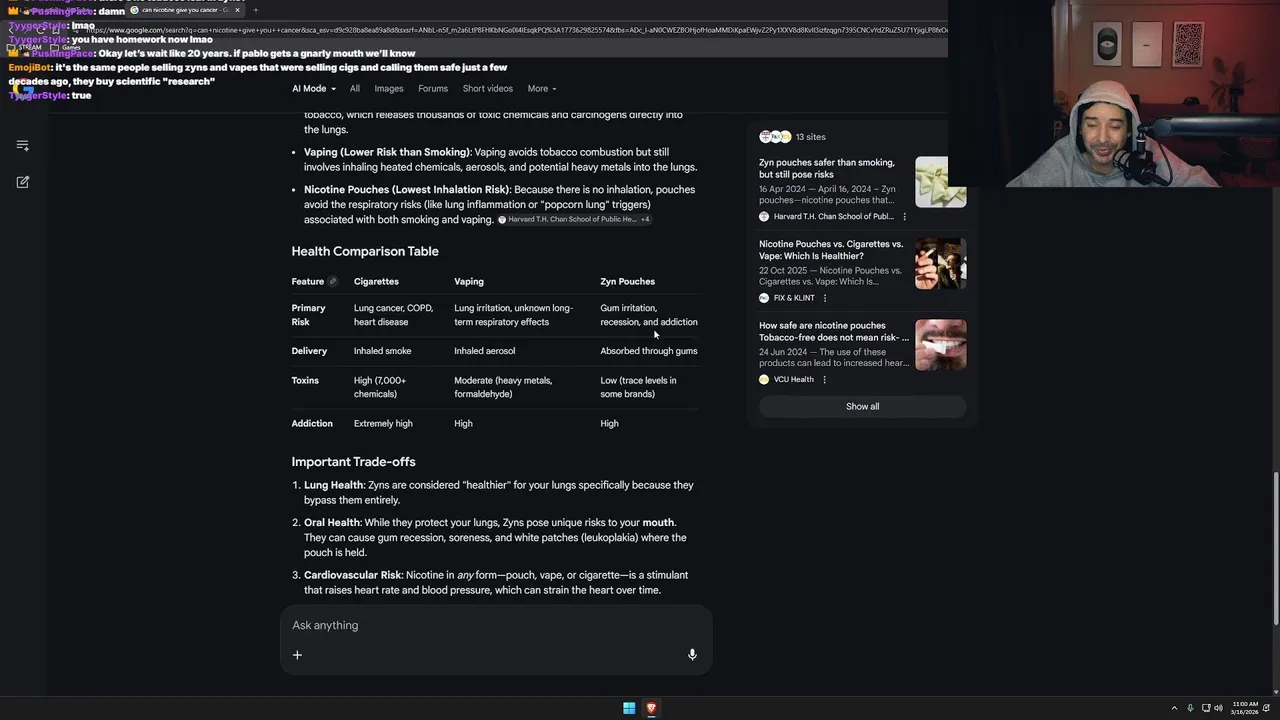Click the 'Zyn Pouches' column header
This screenshot has width=1280, height=720.
(x=627, y=282)
